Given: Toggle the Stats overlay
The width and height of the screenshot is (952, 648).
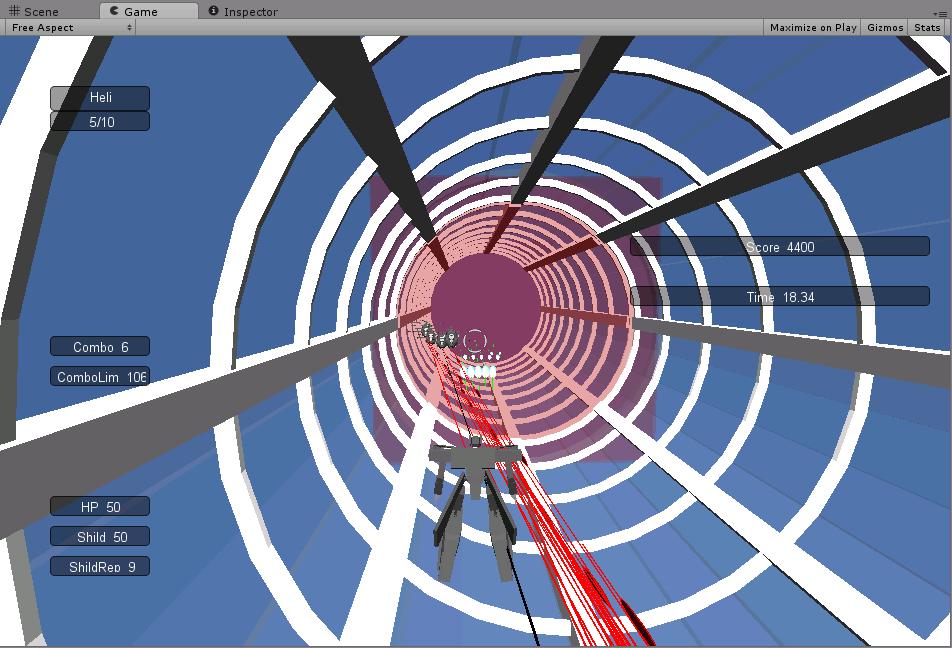Looking at the screenshot, I should click(x=926, y=27).
